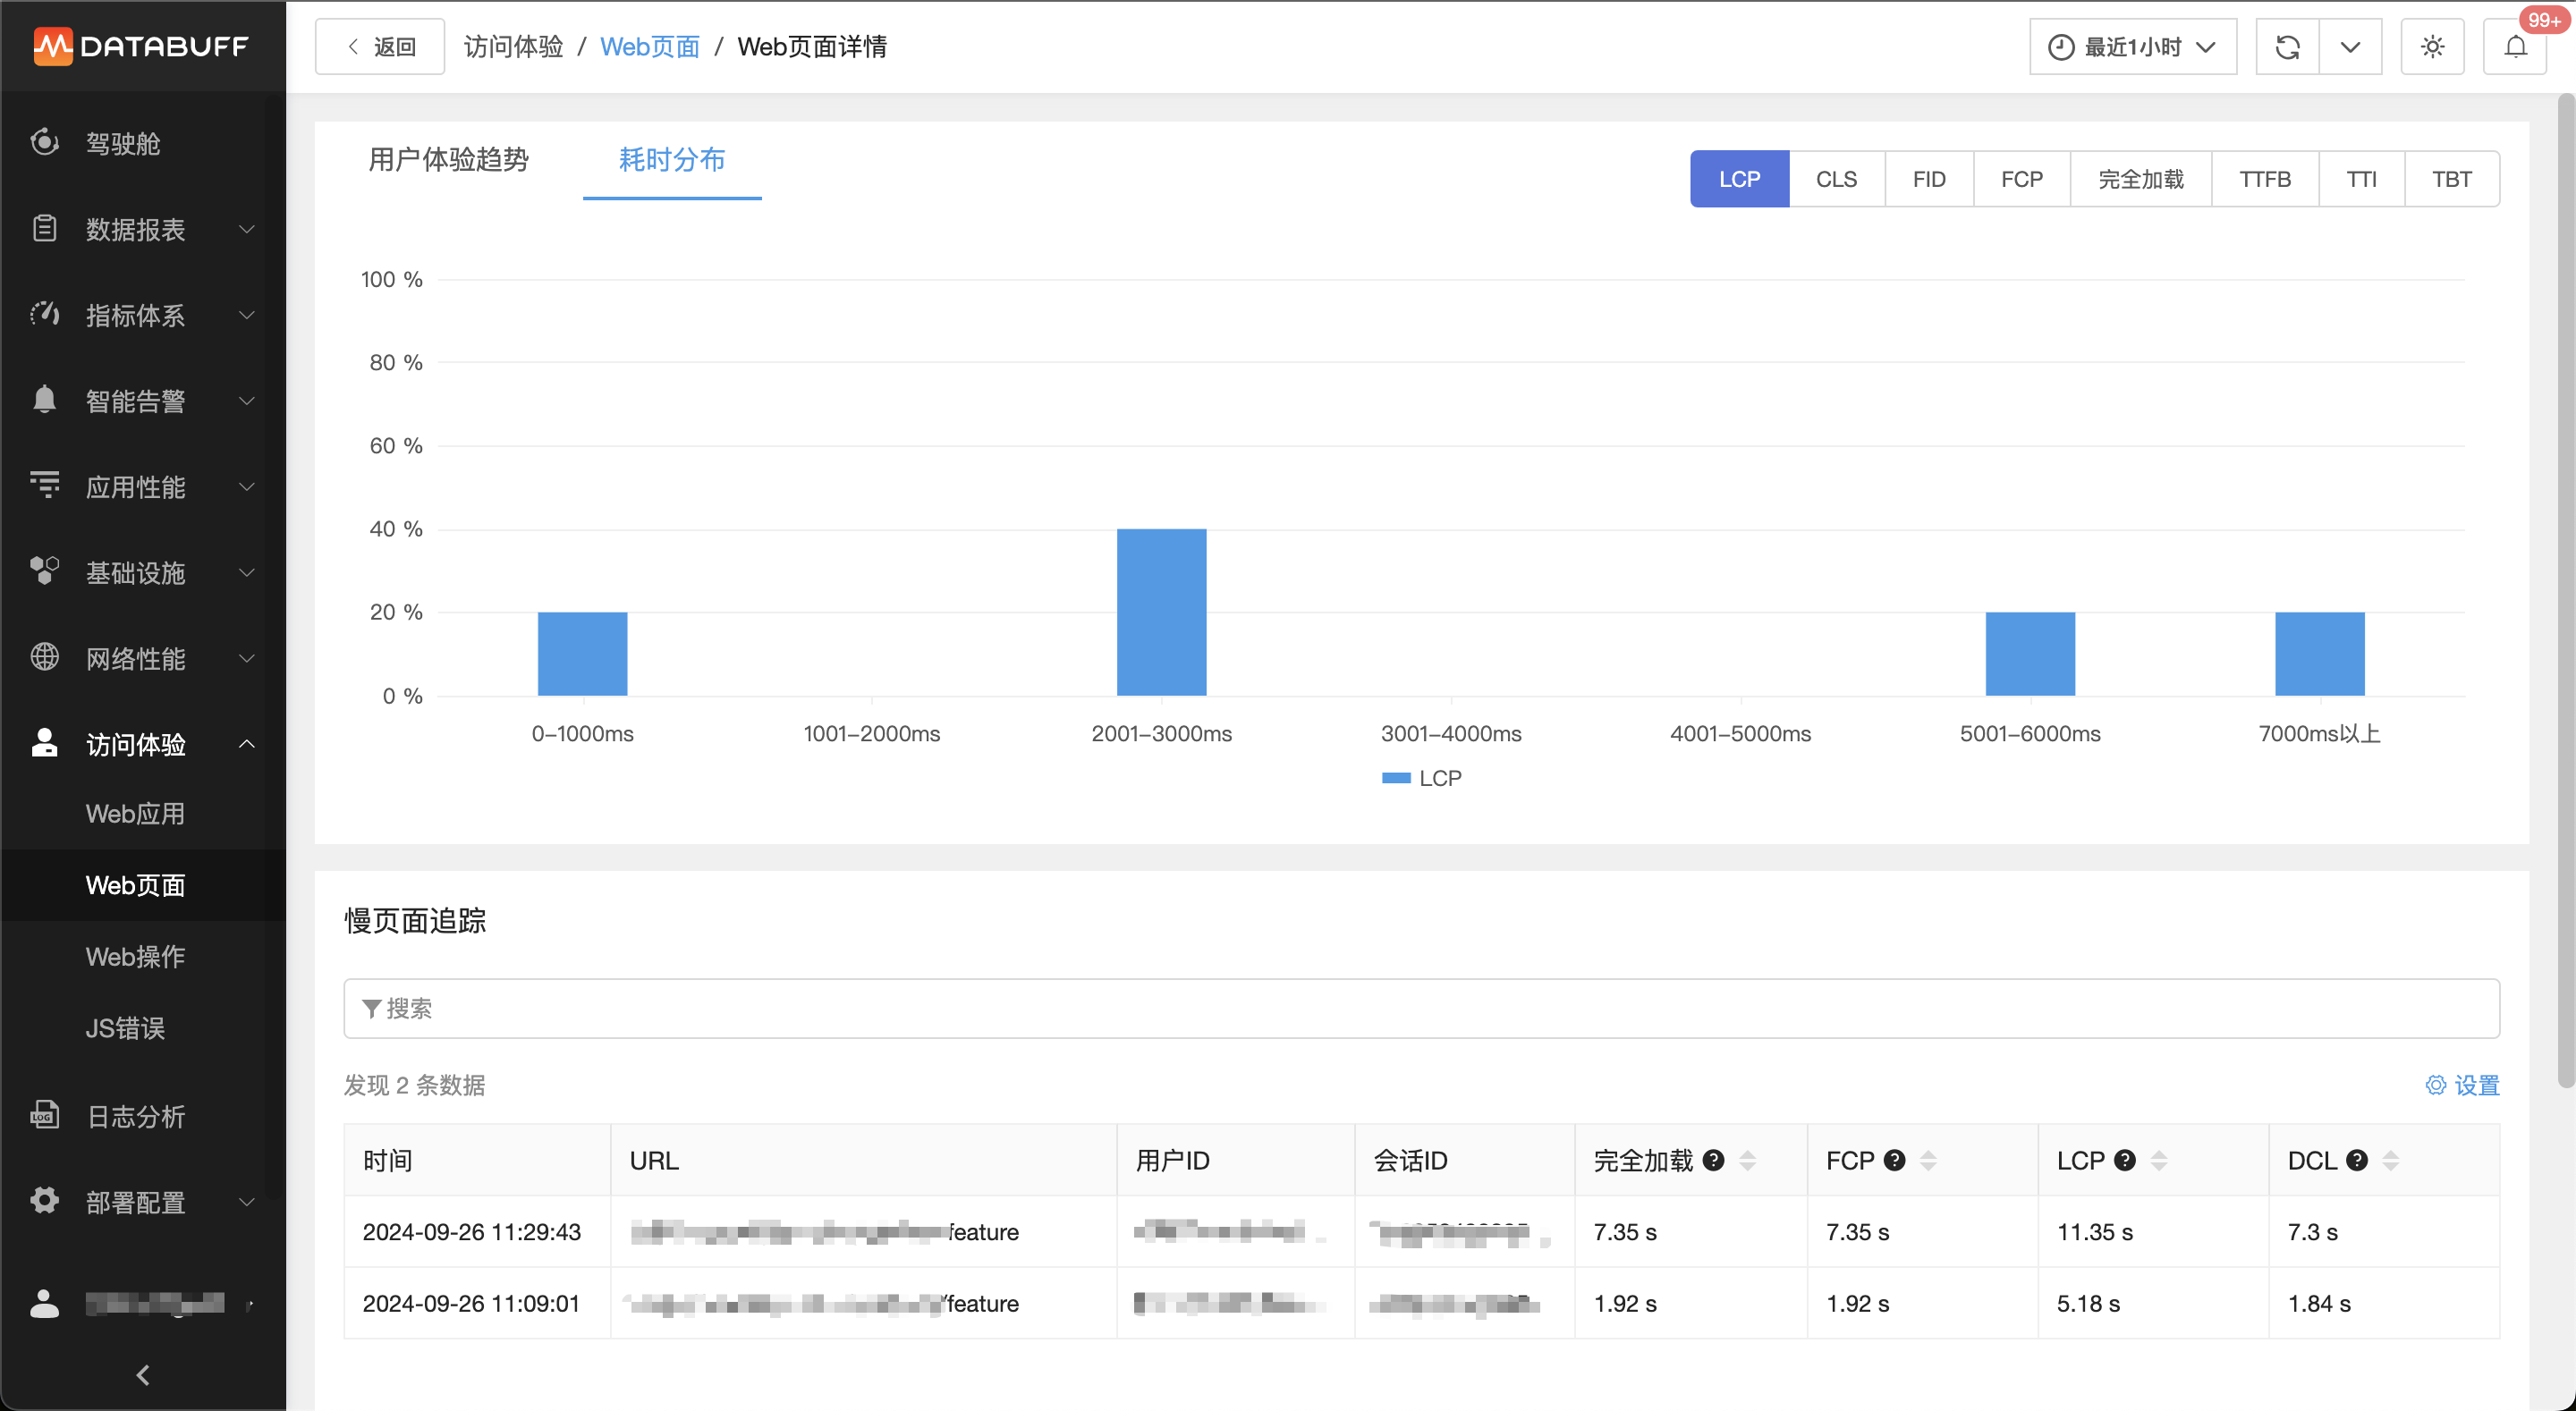This screenshot has height=1411, width=2576.
Task: Click the 日志分析 log icon
Action: click(x=44, y=1116)
